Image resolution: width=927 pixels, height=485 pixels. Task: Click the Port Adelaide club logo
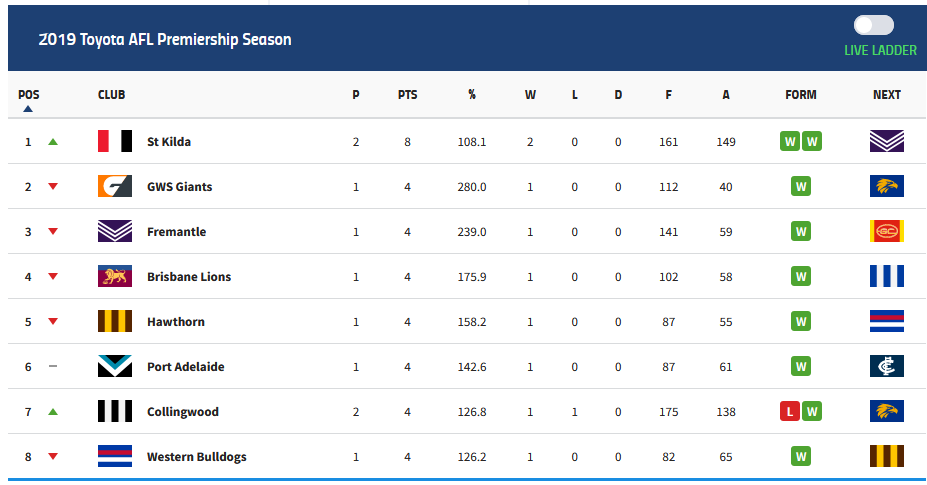point(115,367)
